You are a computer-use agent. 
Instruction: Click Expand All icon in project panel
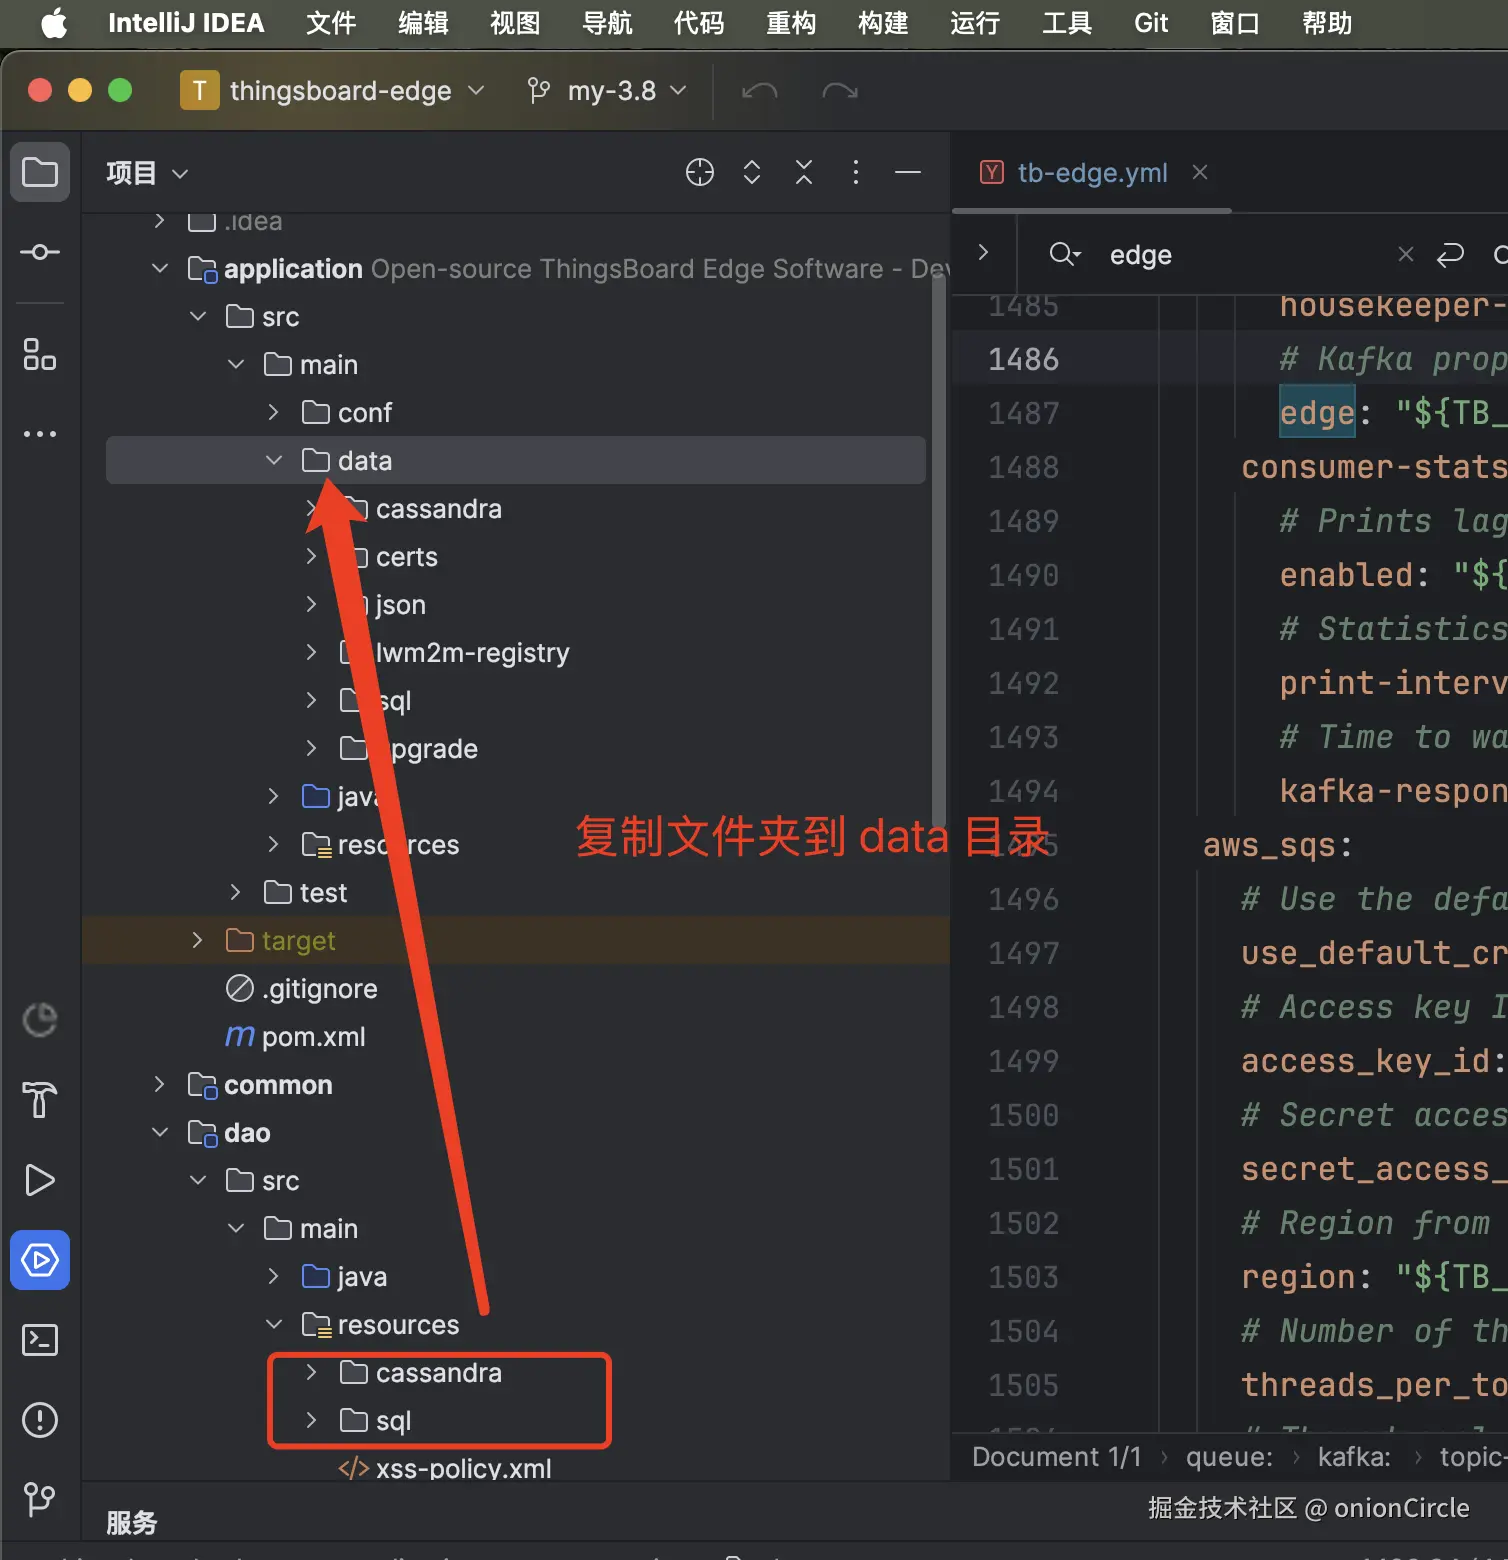(x=752, y=173)
